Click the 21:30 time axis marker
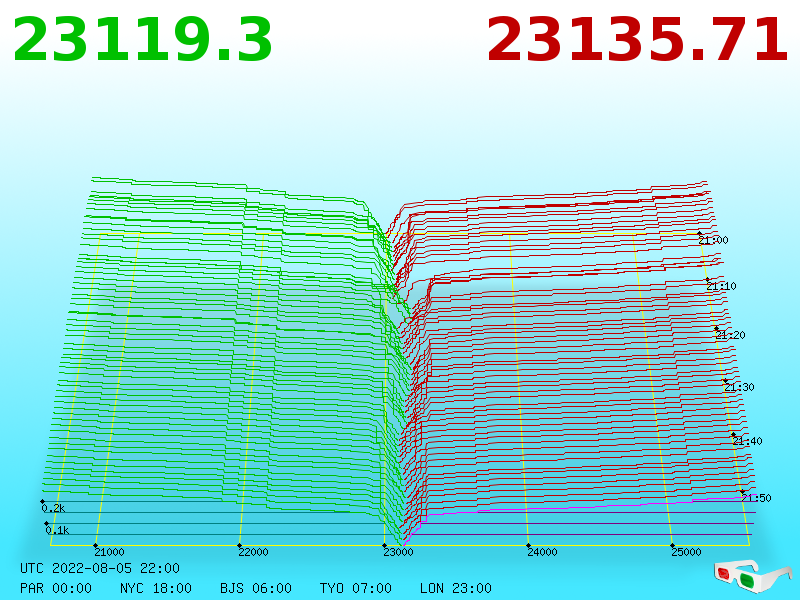 tap(739, 387)
